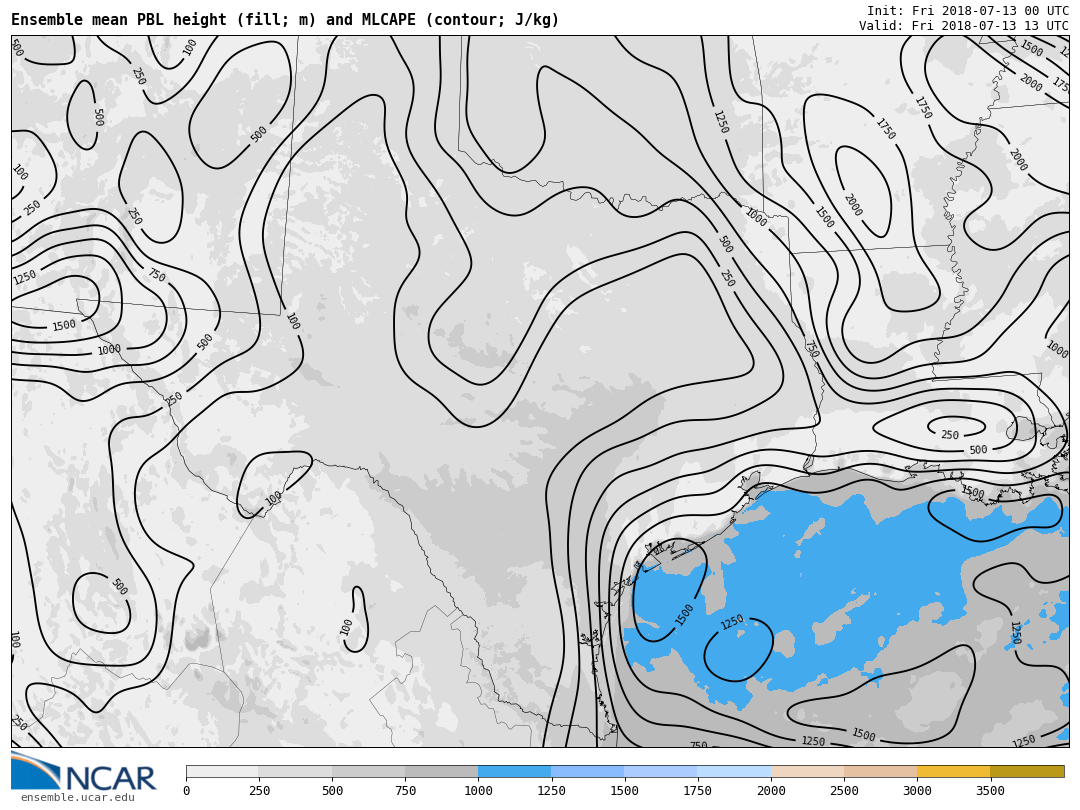The height and width of the screenshot is (810, 1080).
Task: Click the 250 label inside small eastern oval contour
Action: (x=949, y=435)
